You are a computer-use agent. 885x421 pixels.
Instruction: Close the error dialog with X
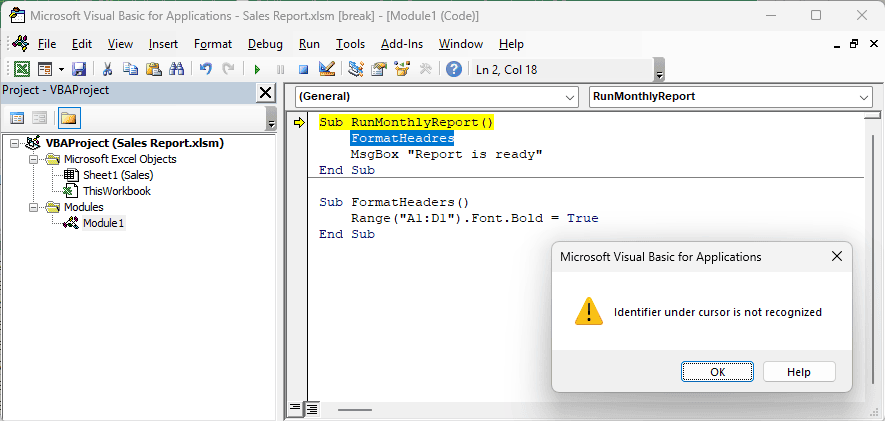pos(836,257)
